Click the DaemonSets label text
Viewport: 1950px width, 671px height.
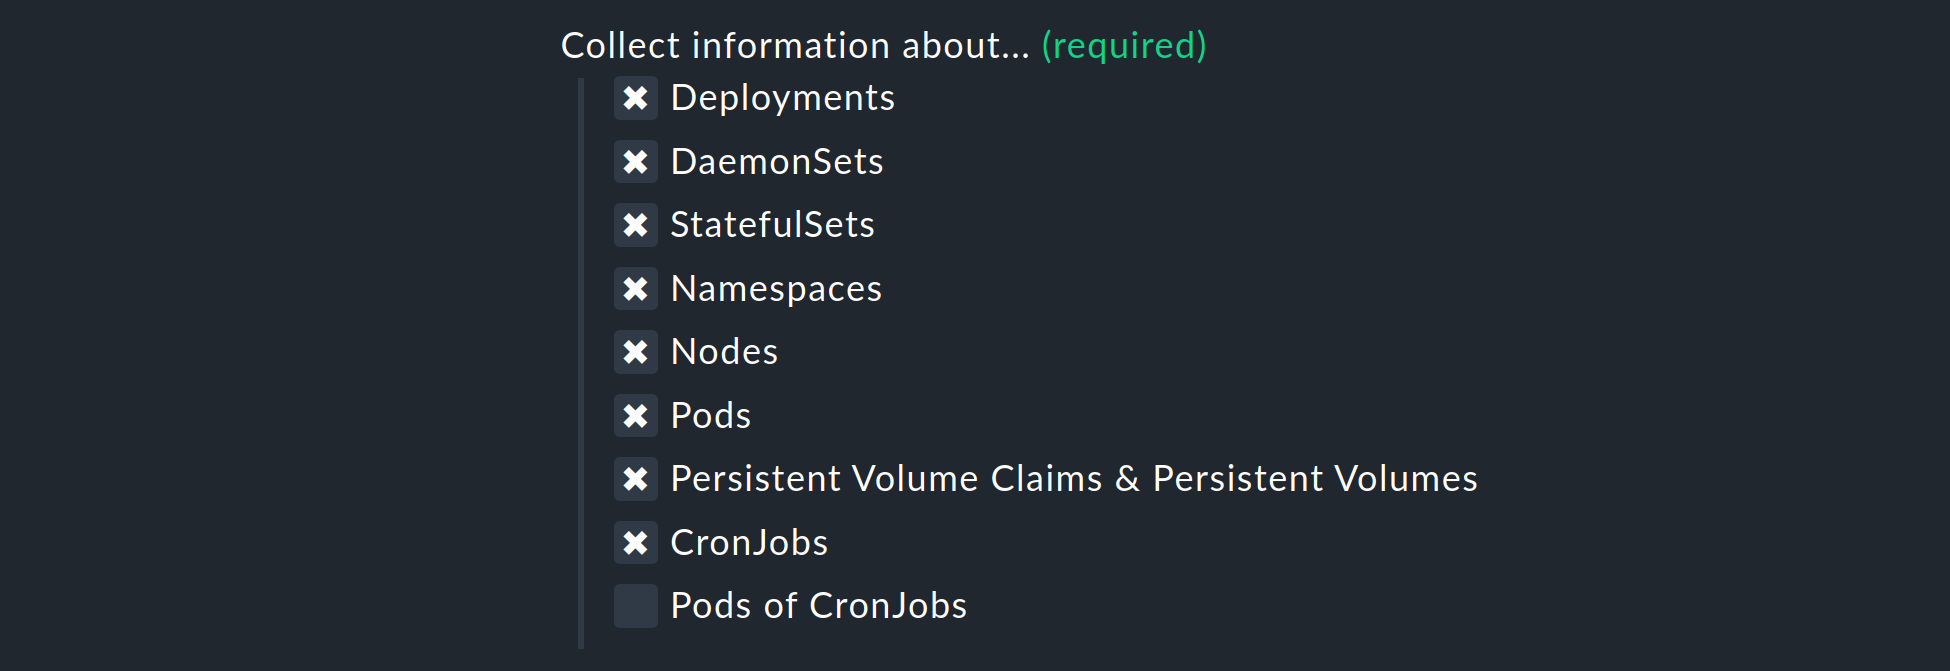[x=777, y=162]
